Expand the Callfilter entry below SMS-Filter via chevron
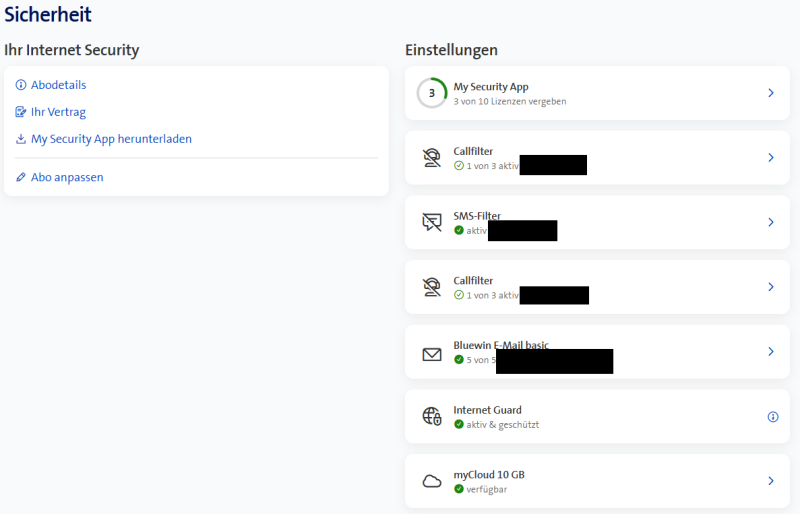800x514 pixels. (x=771, y=287)
